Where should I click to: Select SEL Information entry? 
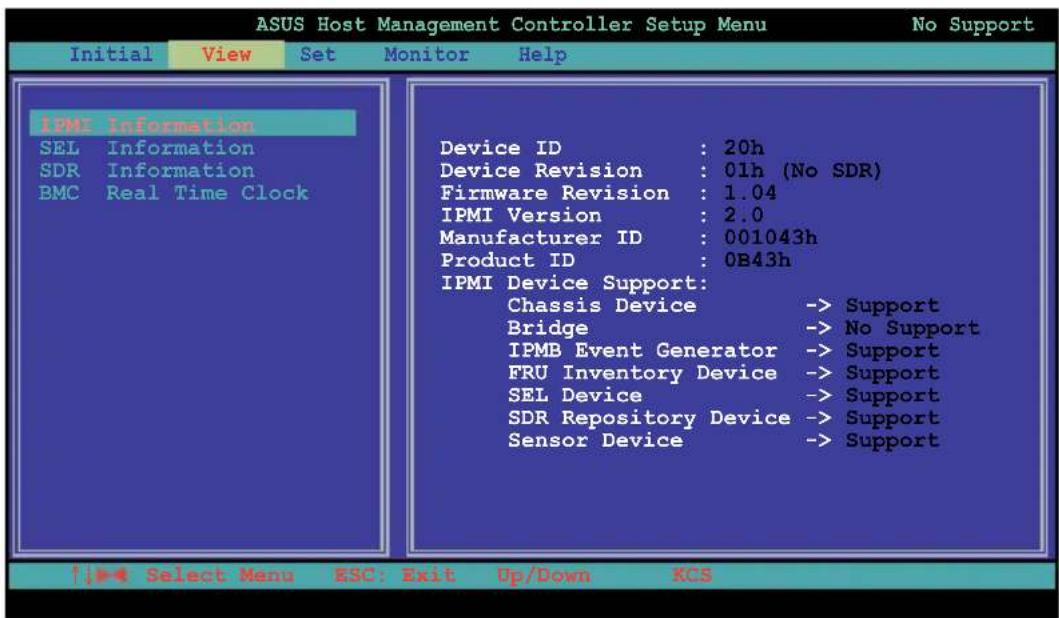point(147,148)
